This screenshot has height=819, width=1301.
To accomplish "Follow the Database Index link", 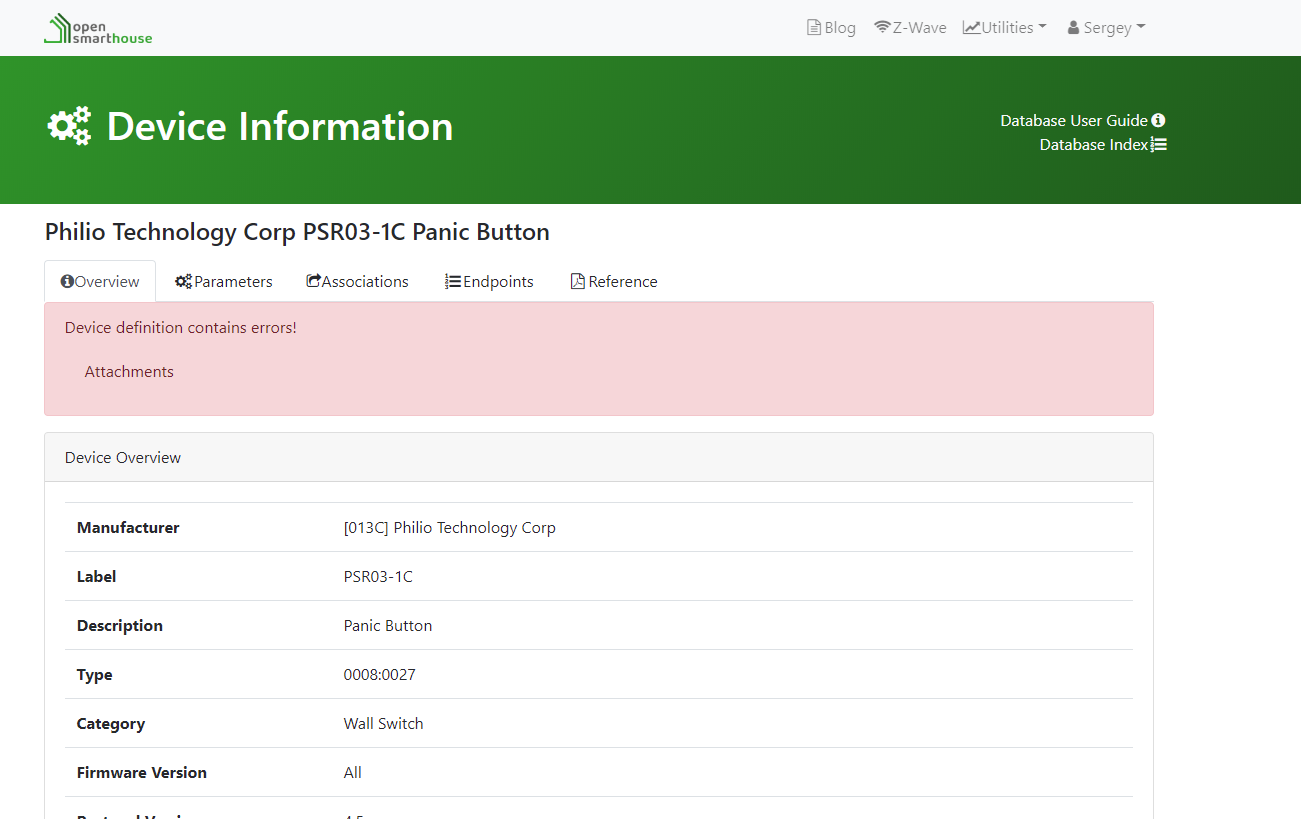I will click(1093, 145).
